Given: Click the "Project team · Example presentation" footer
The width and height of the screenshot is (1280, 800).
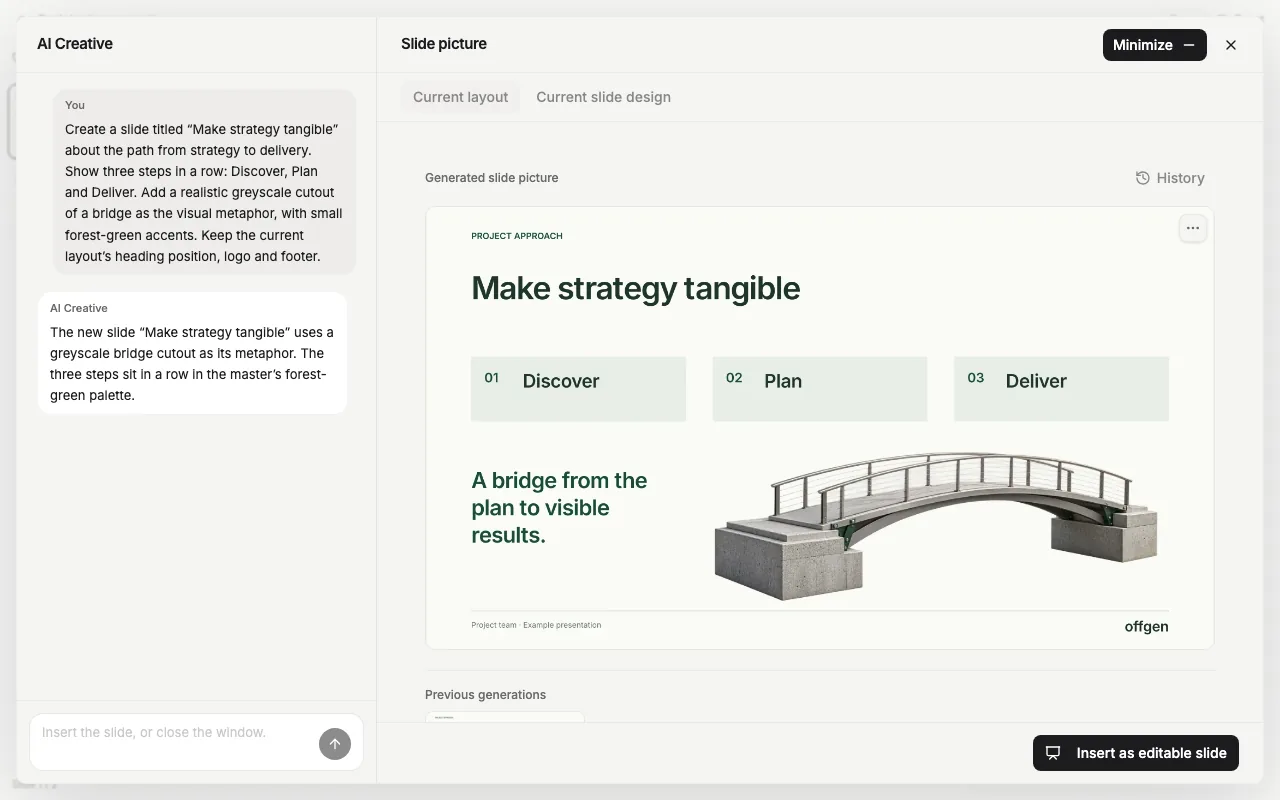Looking at the screenshot, I should tap(536, 625).
